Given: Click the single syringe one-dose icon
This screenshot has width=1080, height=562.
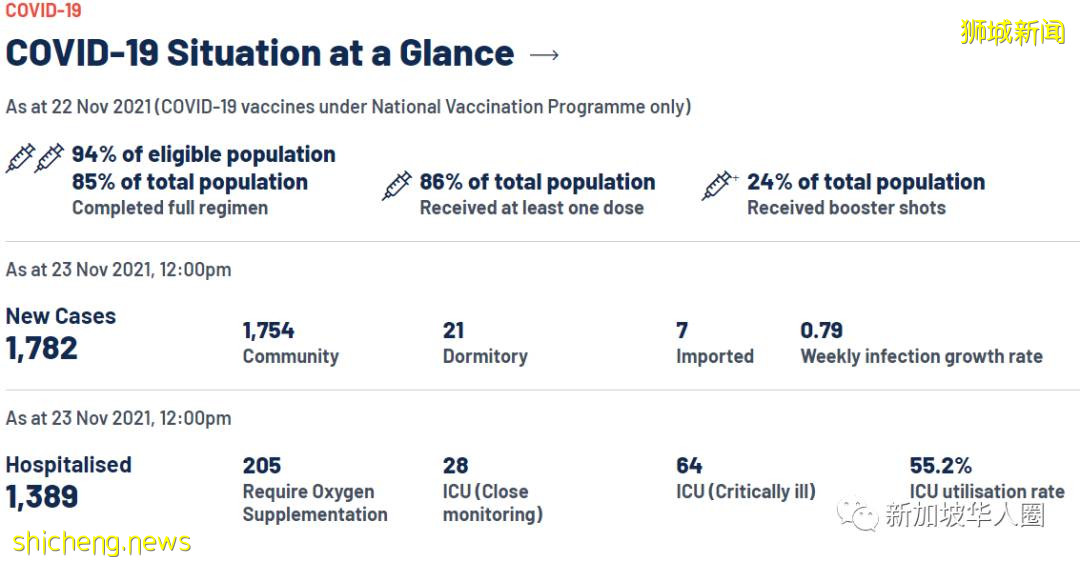Looking at the screenshot, I should [x=396, y=185].
